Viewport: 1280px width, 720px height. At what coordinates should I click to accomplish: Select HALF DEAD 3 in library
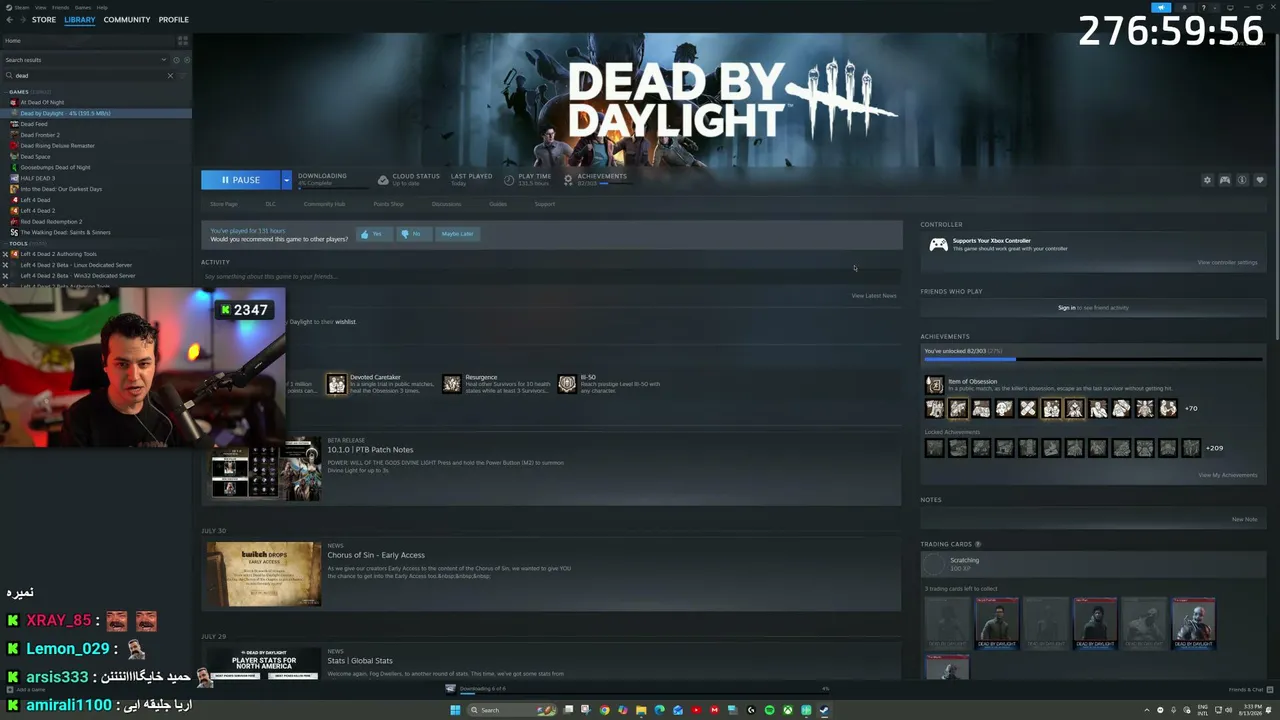click(37, 178)
